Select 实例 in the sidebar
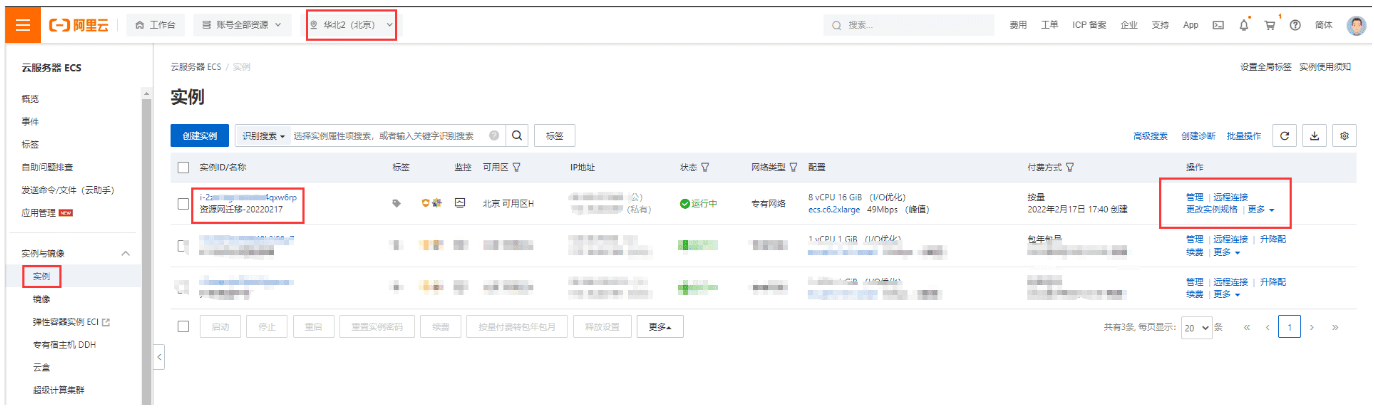1374x418 pixels. coord(41,275)
